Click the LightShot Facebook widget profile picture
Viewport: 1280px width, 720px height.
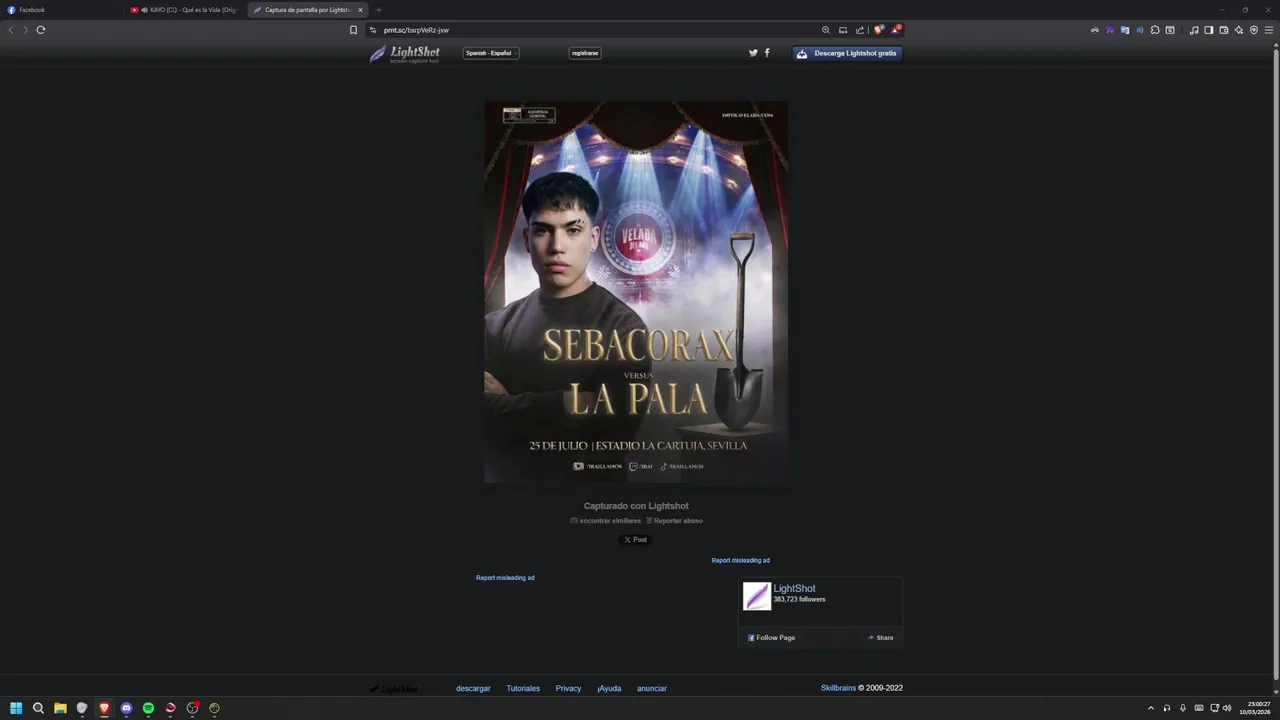[x=757, y=596]
